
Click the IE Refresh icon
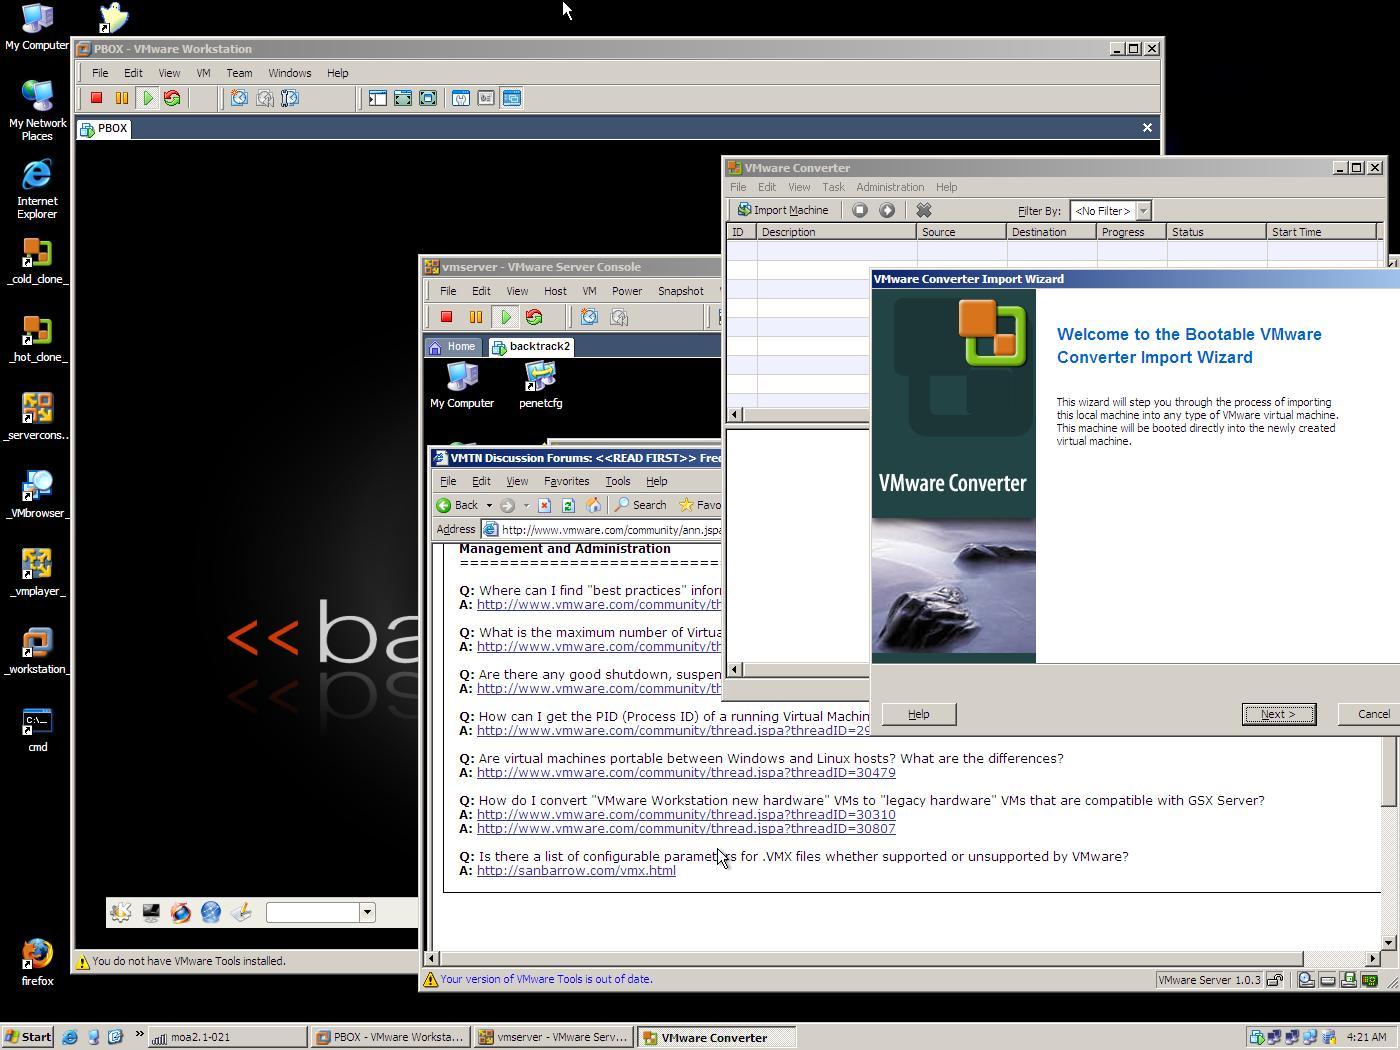tap(568, 505)
